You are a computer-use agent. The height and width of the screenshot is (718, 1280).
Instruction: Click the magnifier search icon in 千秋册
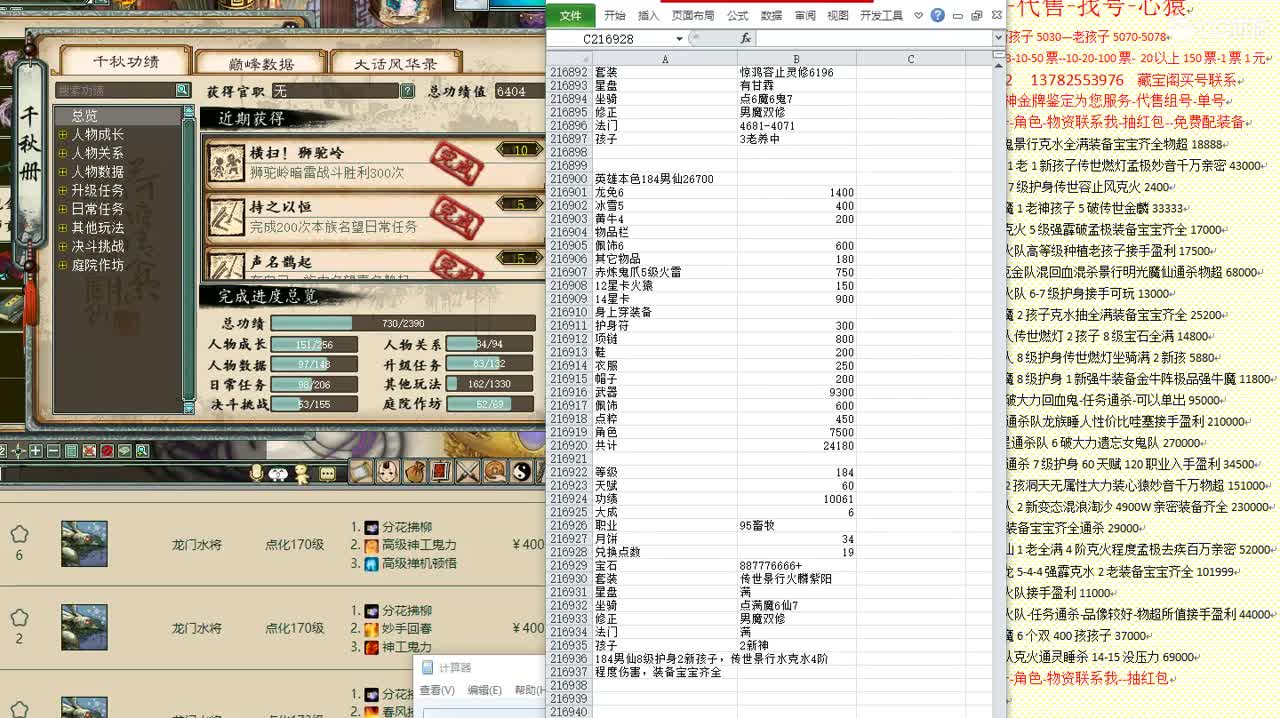[x=183, y=90]
